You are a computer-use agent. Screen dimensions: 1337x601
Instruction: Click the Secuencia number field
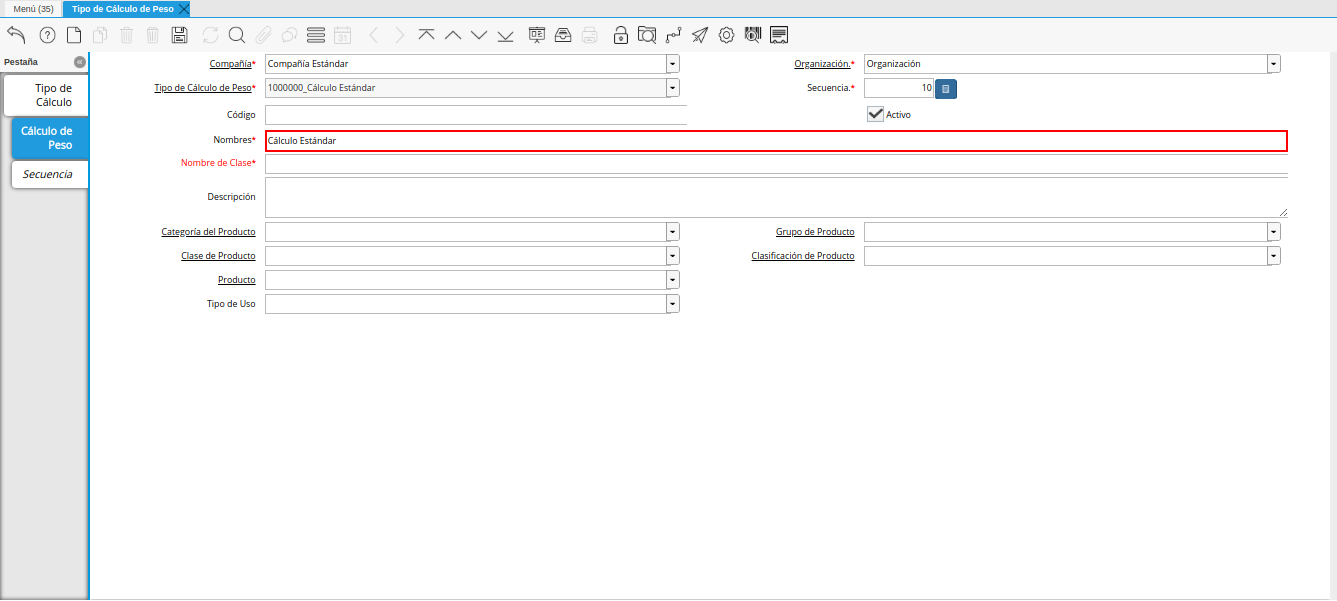pos(899,88)
